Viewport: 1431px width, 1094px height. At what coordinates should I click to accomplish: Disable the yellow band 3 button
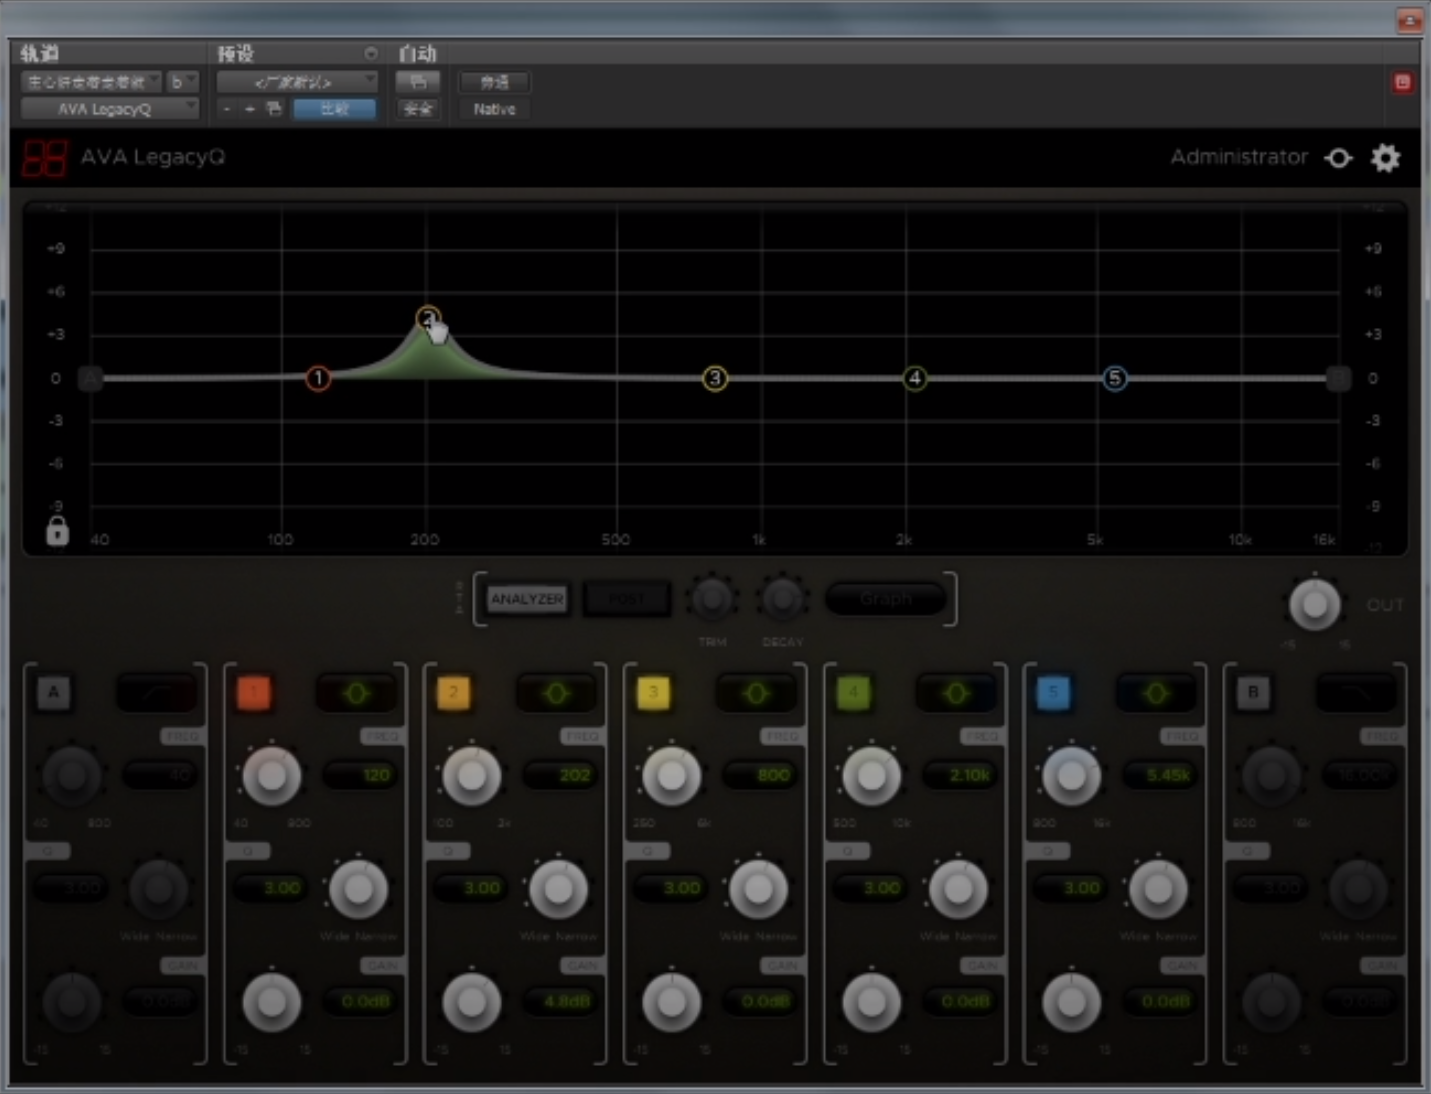[653, 692]
